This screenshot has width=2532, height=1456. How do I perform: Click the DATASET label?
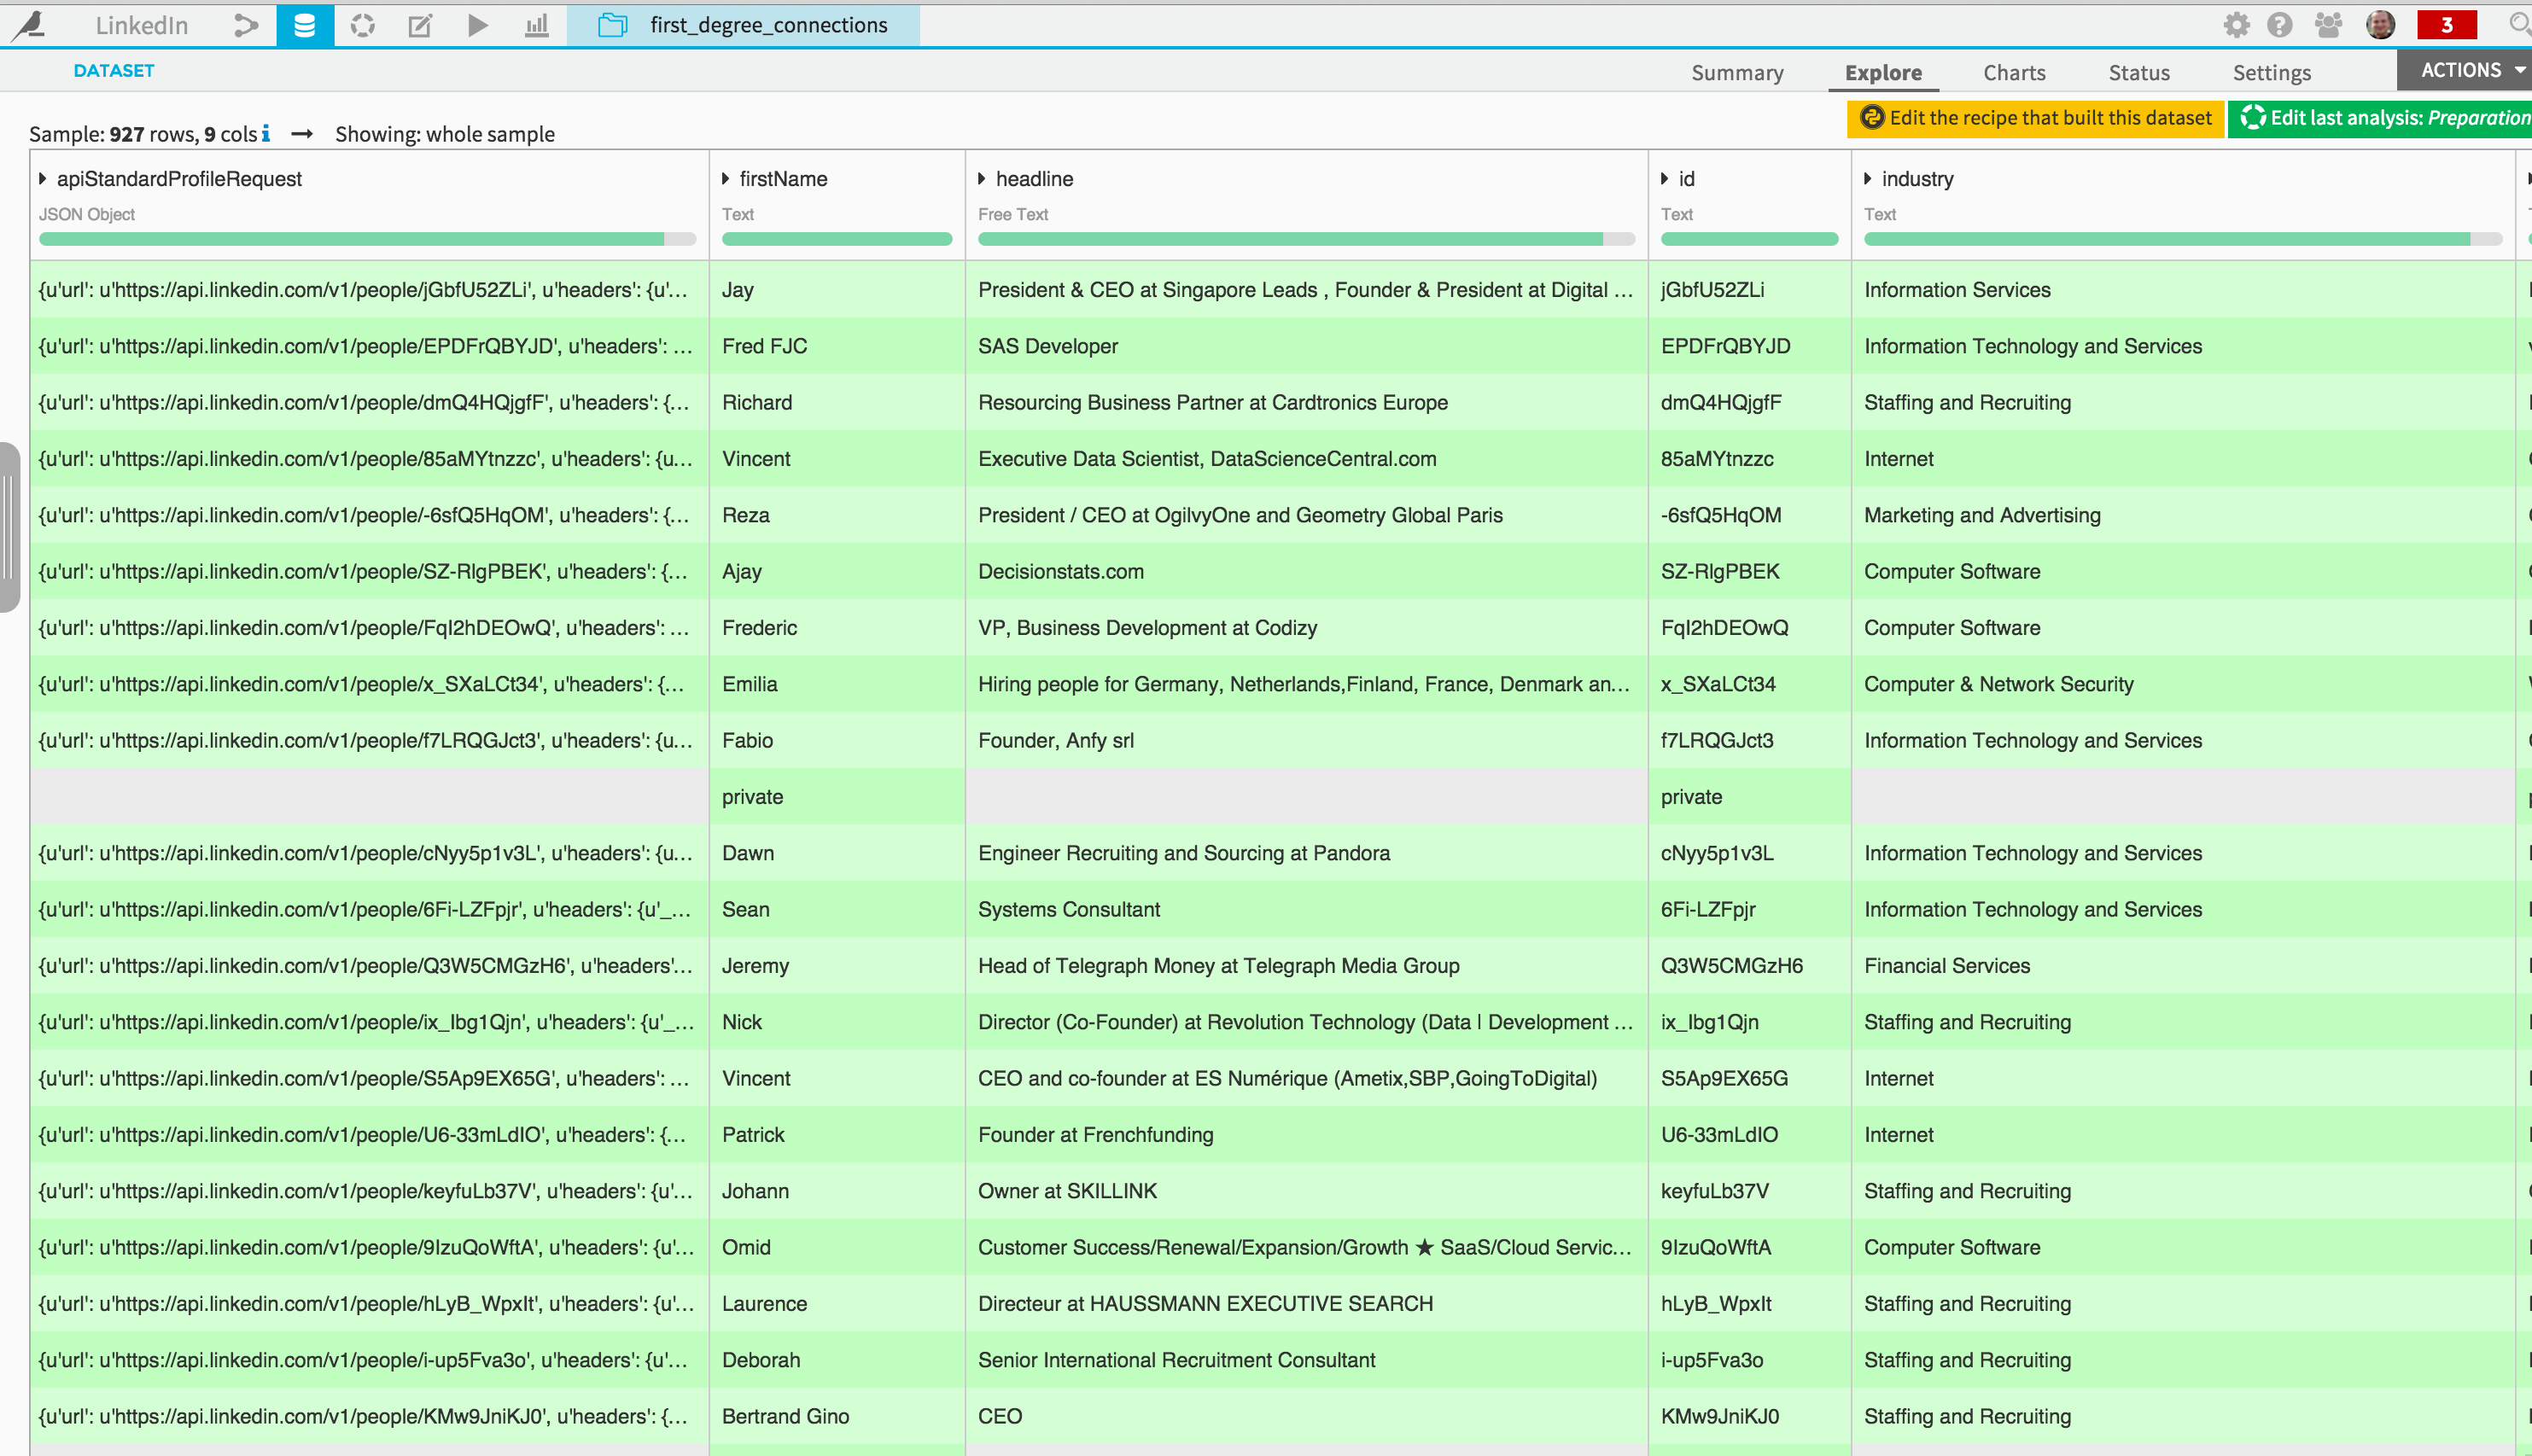[114, 71]
